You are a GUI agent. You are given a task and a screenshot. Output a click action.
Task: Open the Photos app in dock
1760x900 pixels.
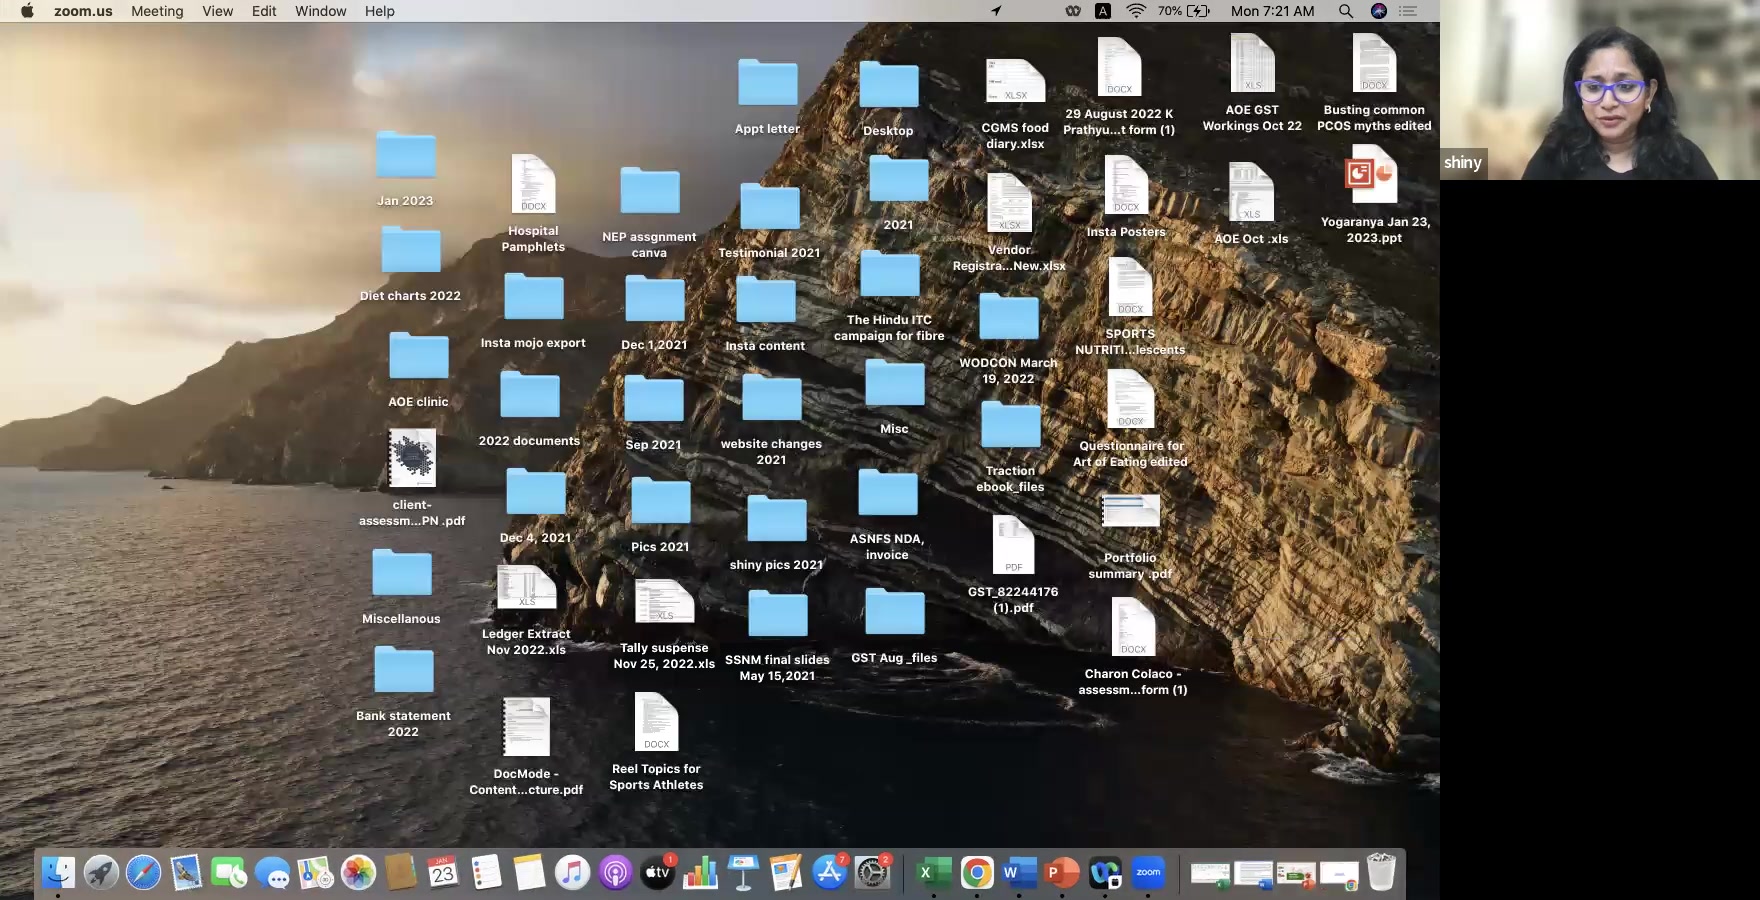click(358, 873)
